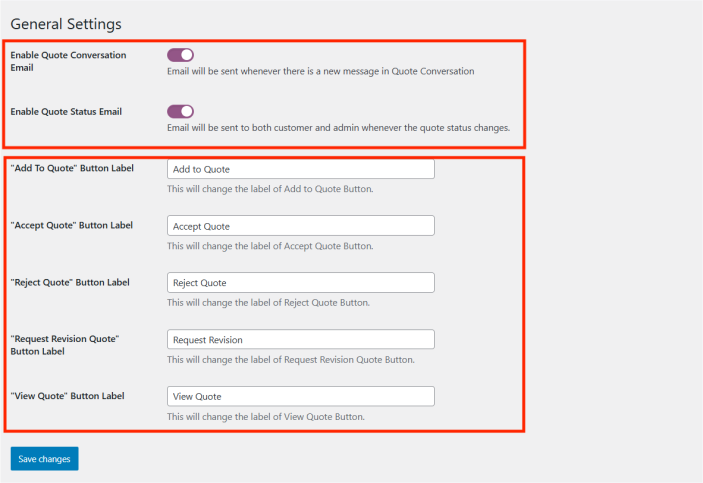Click the "Enable Quote Status Email" label
703x483 pixels.
[66, 111]
